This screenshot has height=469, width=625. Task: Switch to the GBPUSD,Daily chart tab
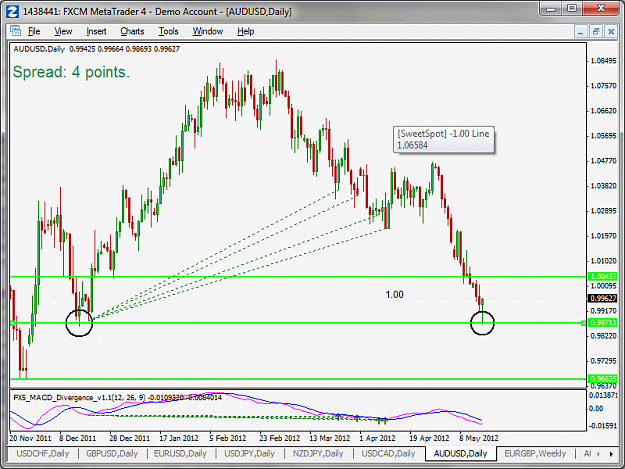point(112,453)
